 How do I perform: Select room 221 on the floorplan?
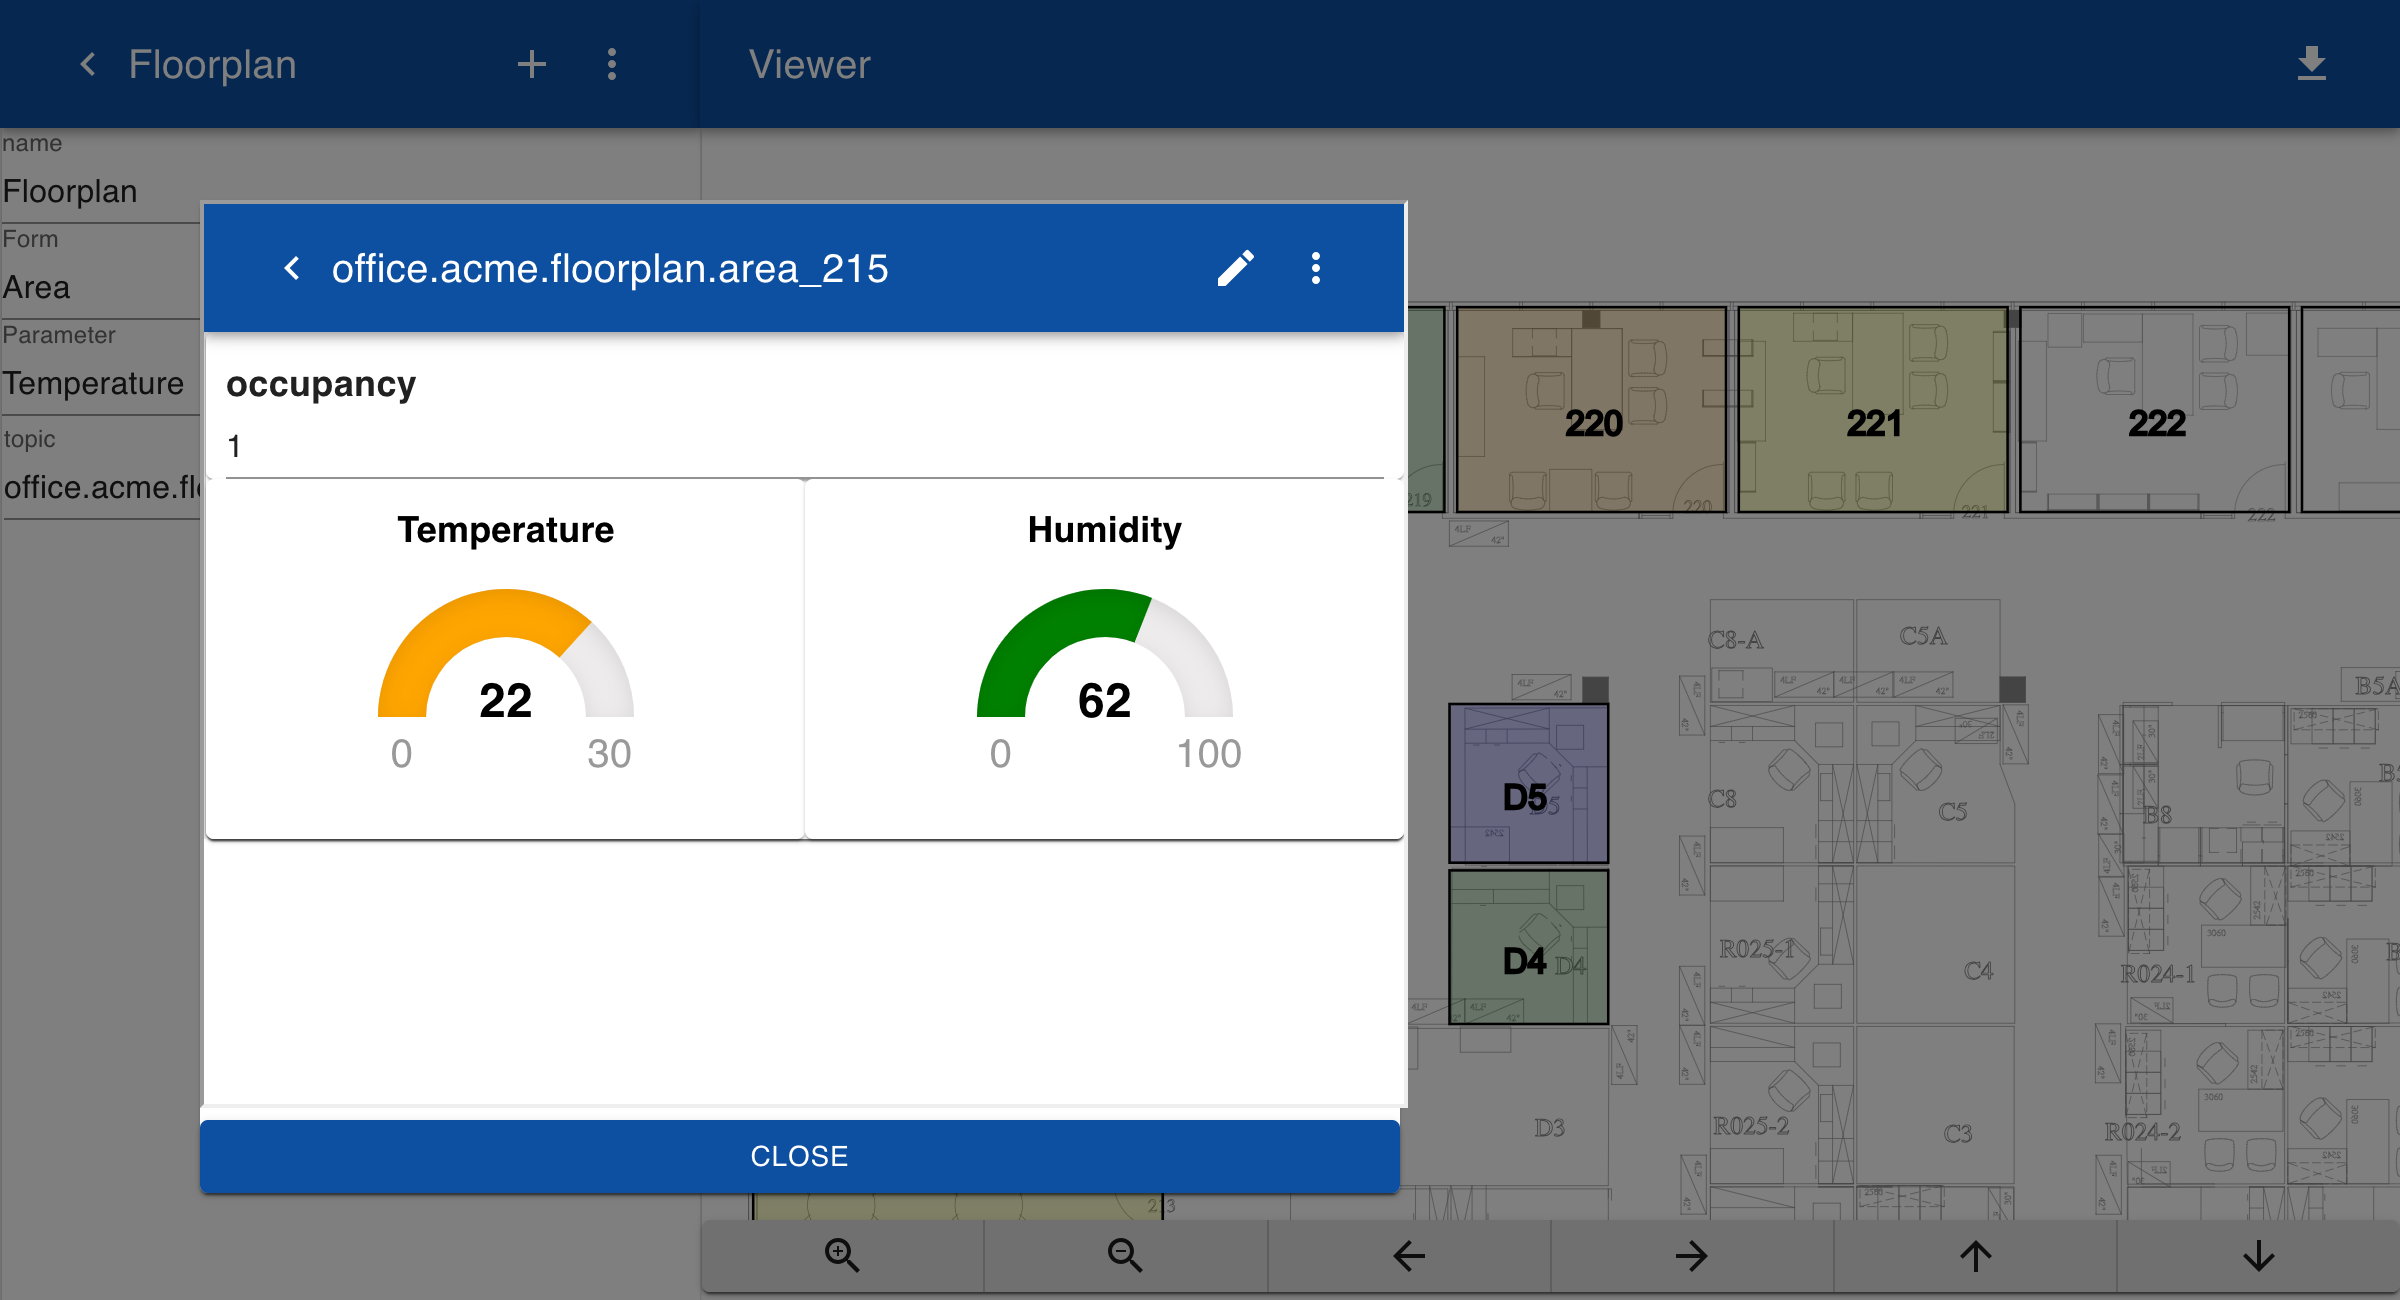(1872, 410)
